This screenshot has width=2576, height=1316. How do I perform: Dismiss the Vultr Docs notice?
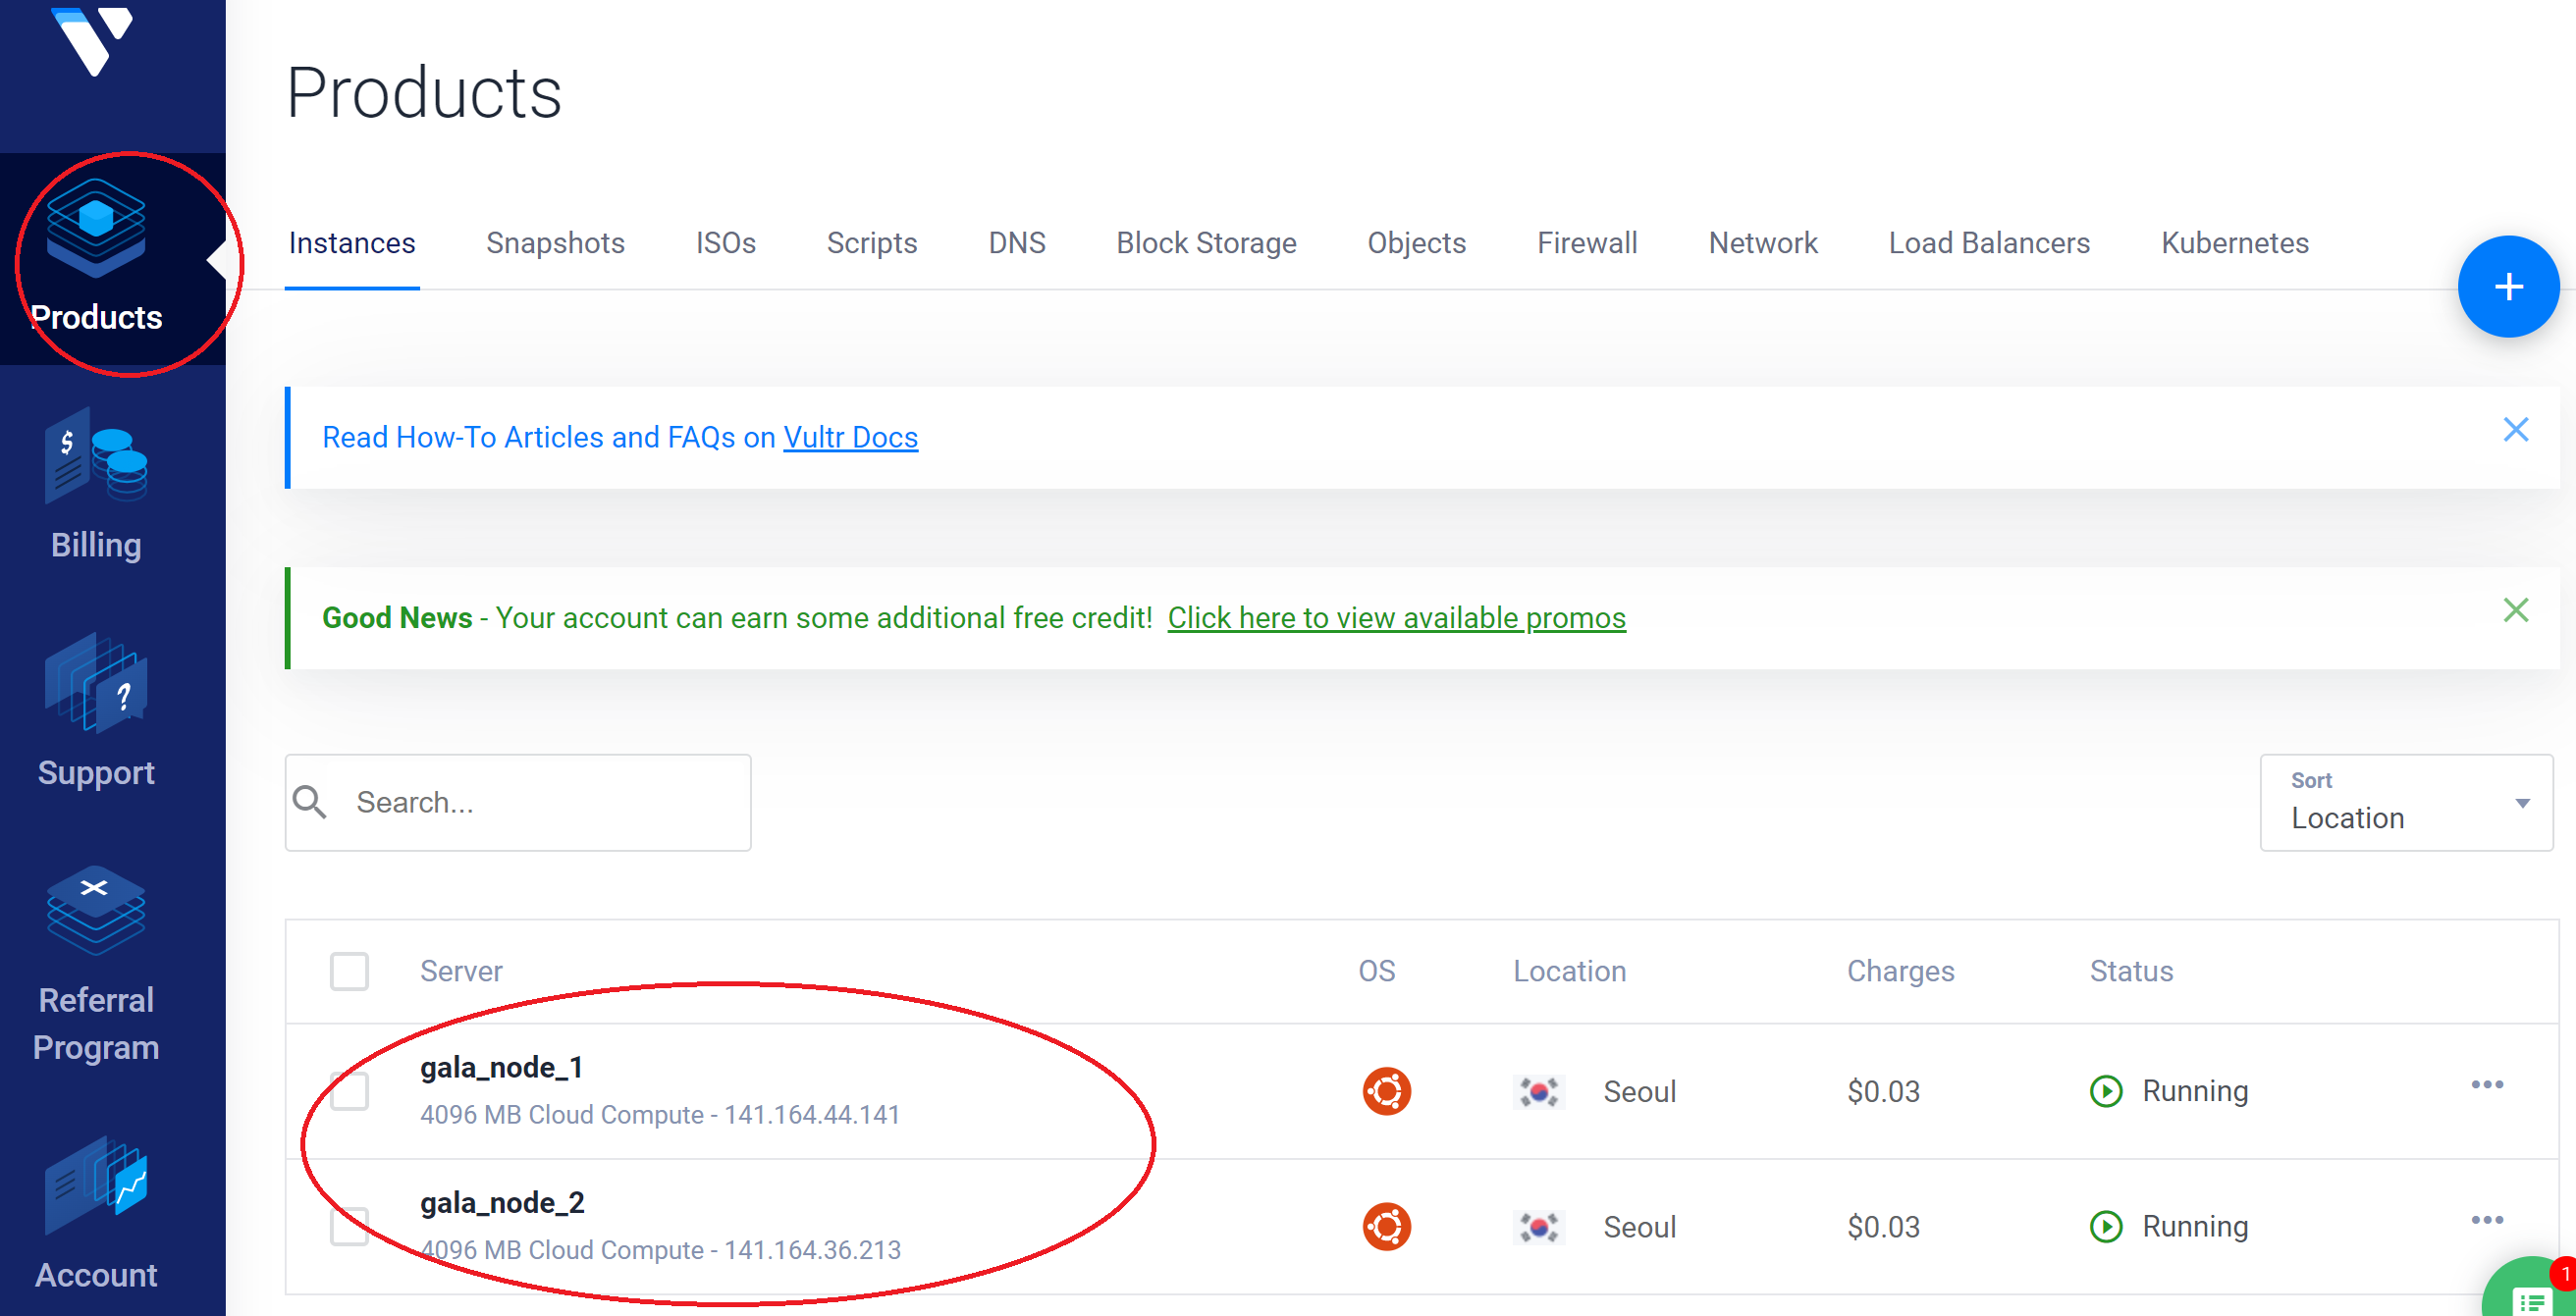pyautogui.click(x=2515, y=430)
